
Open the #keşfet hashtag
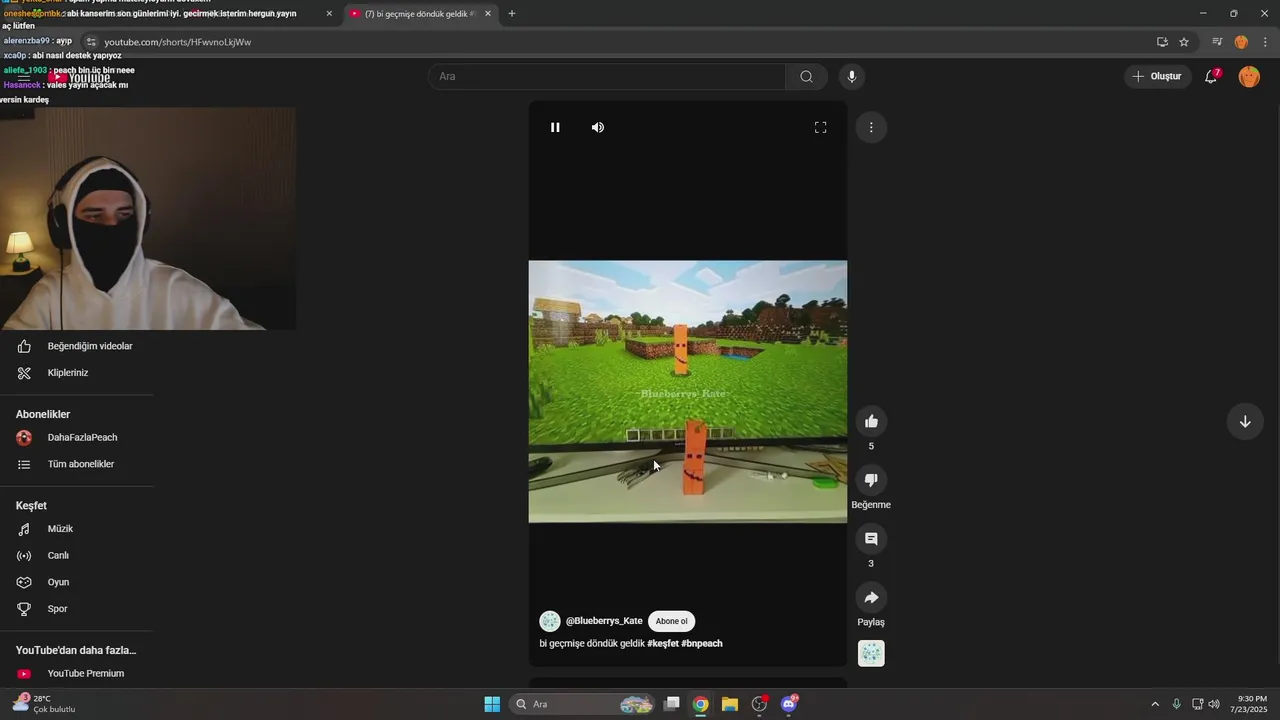pos(663,643)
